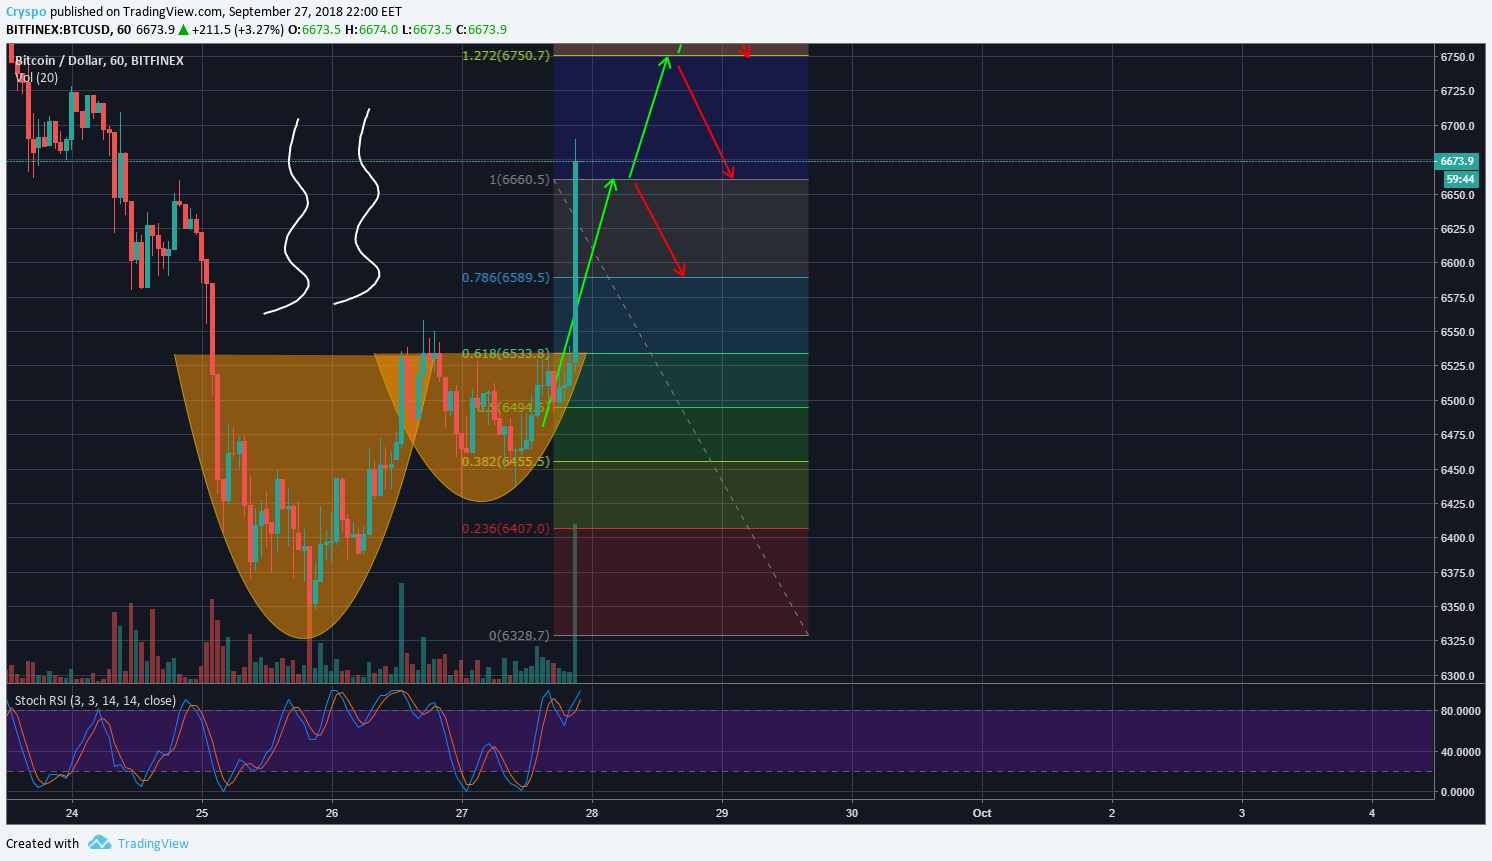Select the 0(6328.7) Fibonacci level label
The image size is (1492, 861).
point(519,635)
